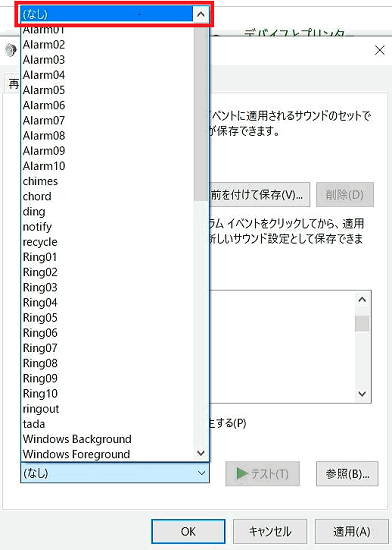Select Alarm03 in the sound list

tap(107, 60)
